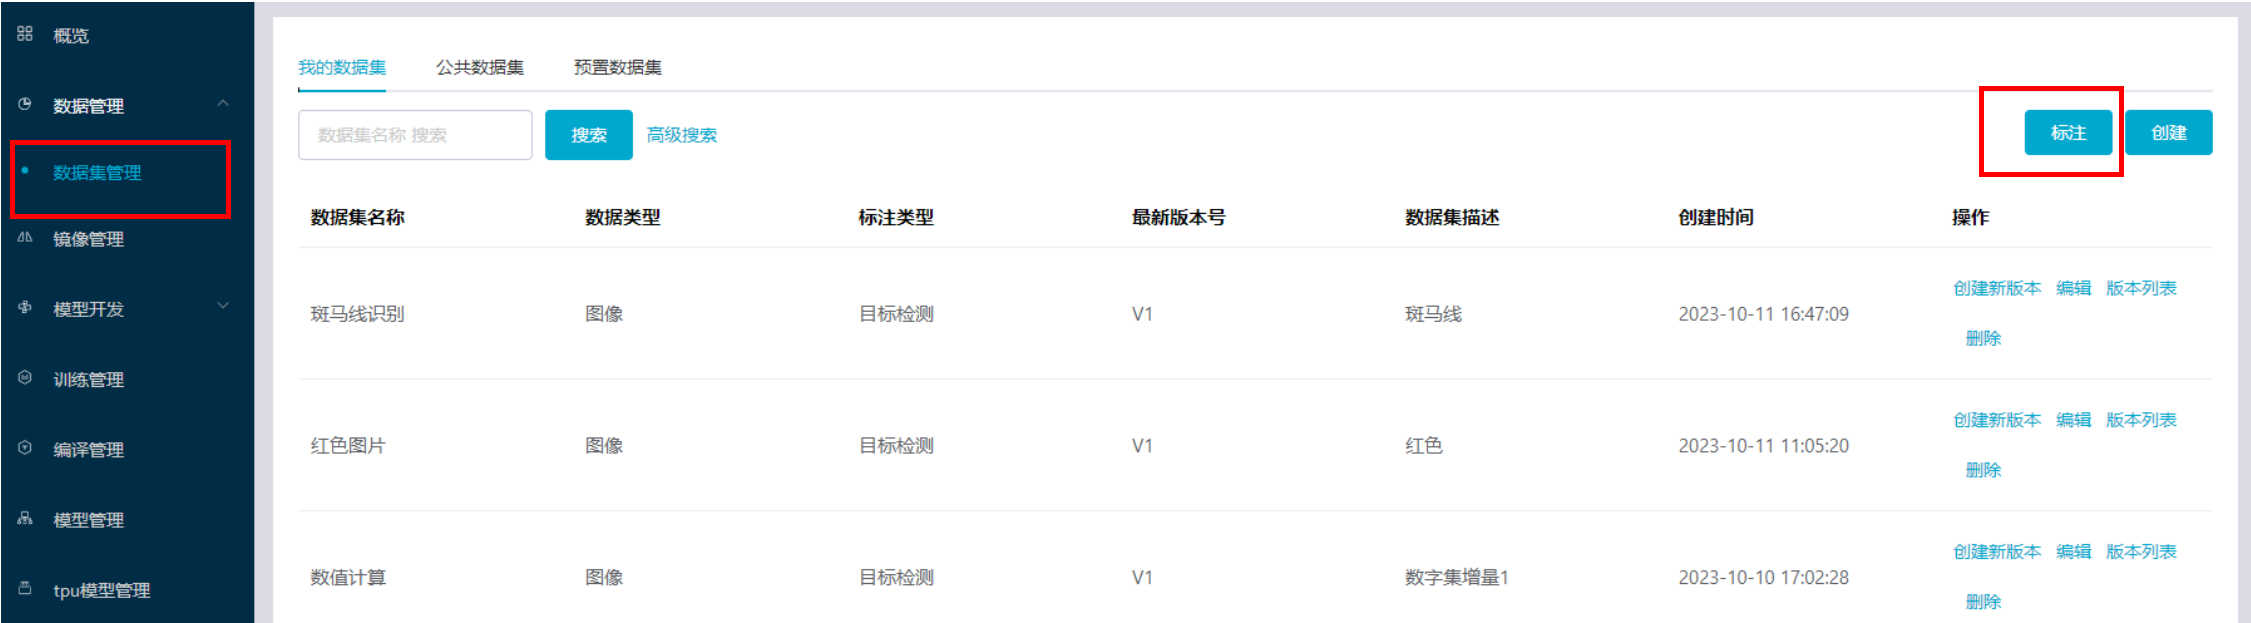The height and width of the screenshot is (623, 2251).
Task: Click the tpu model management icon
Action: tap(25, 588)
